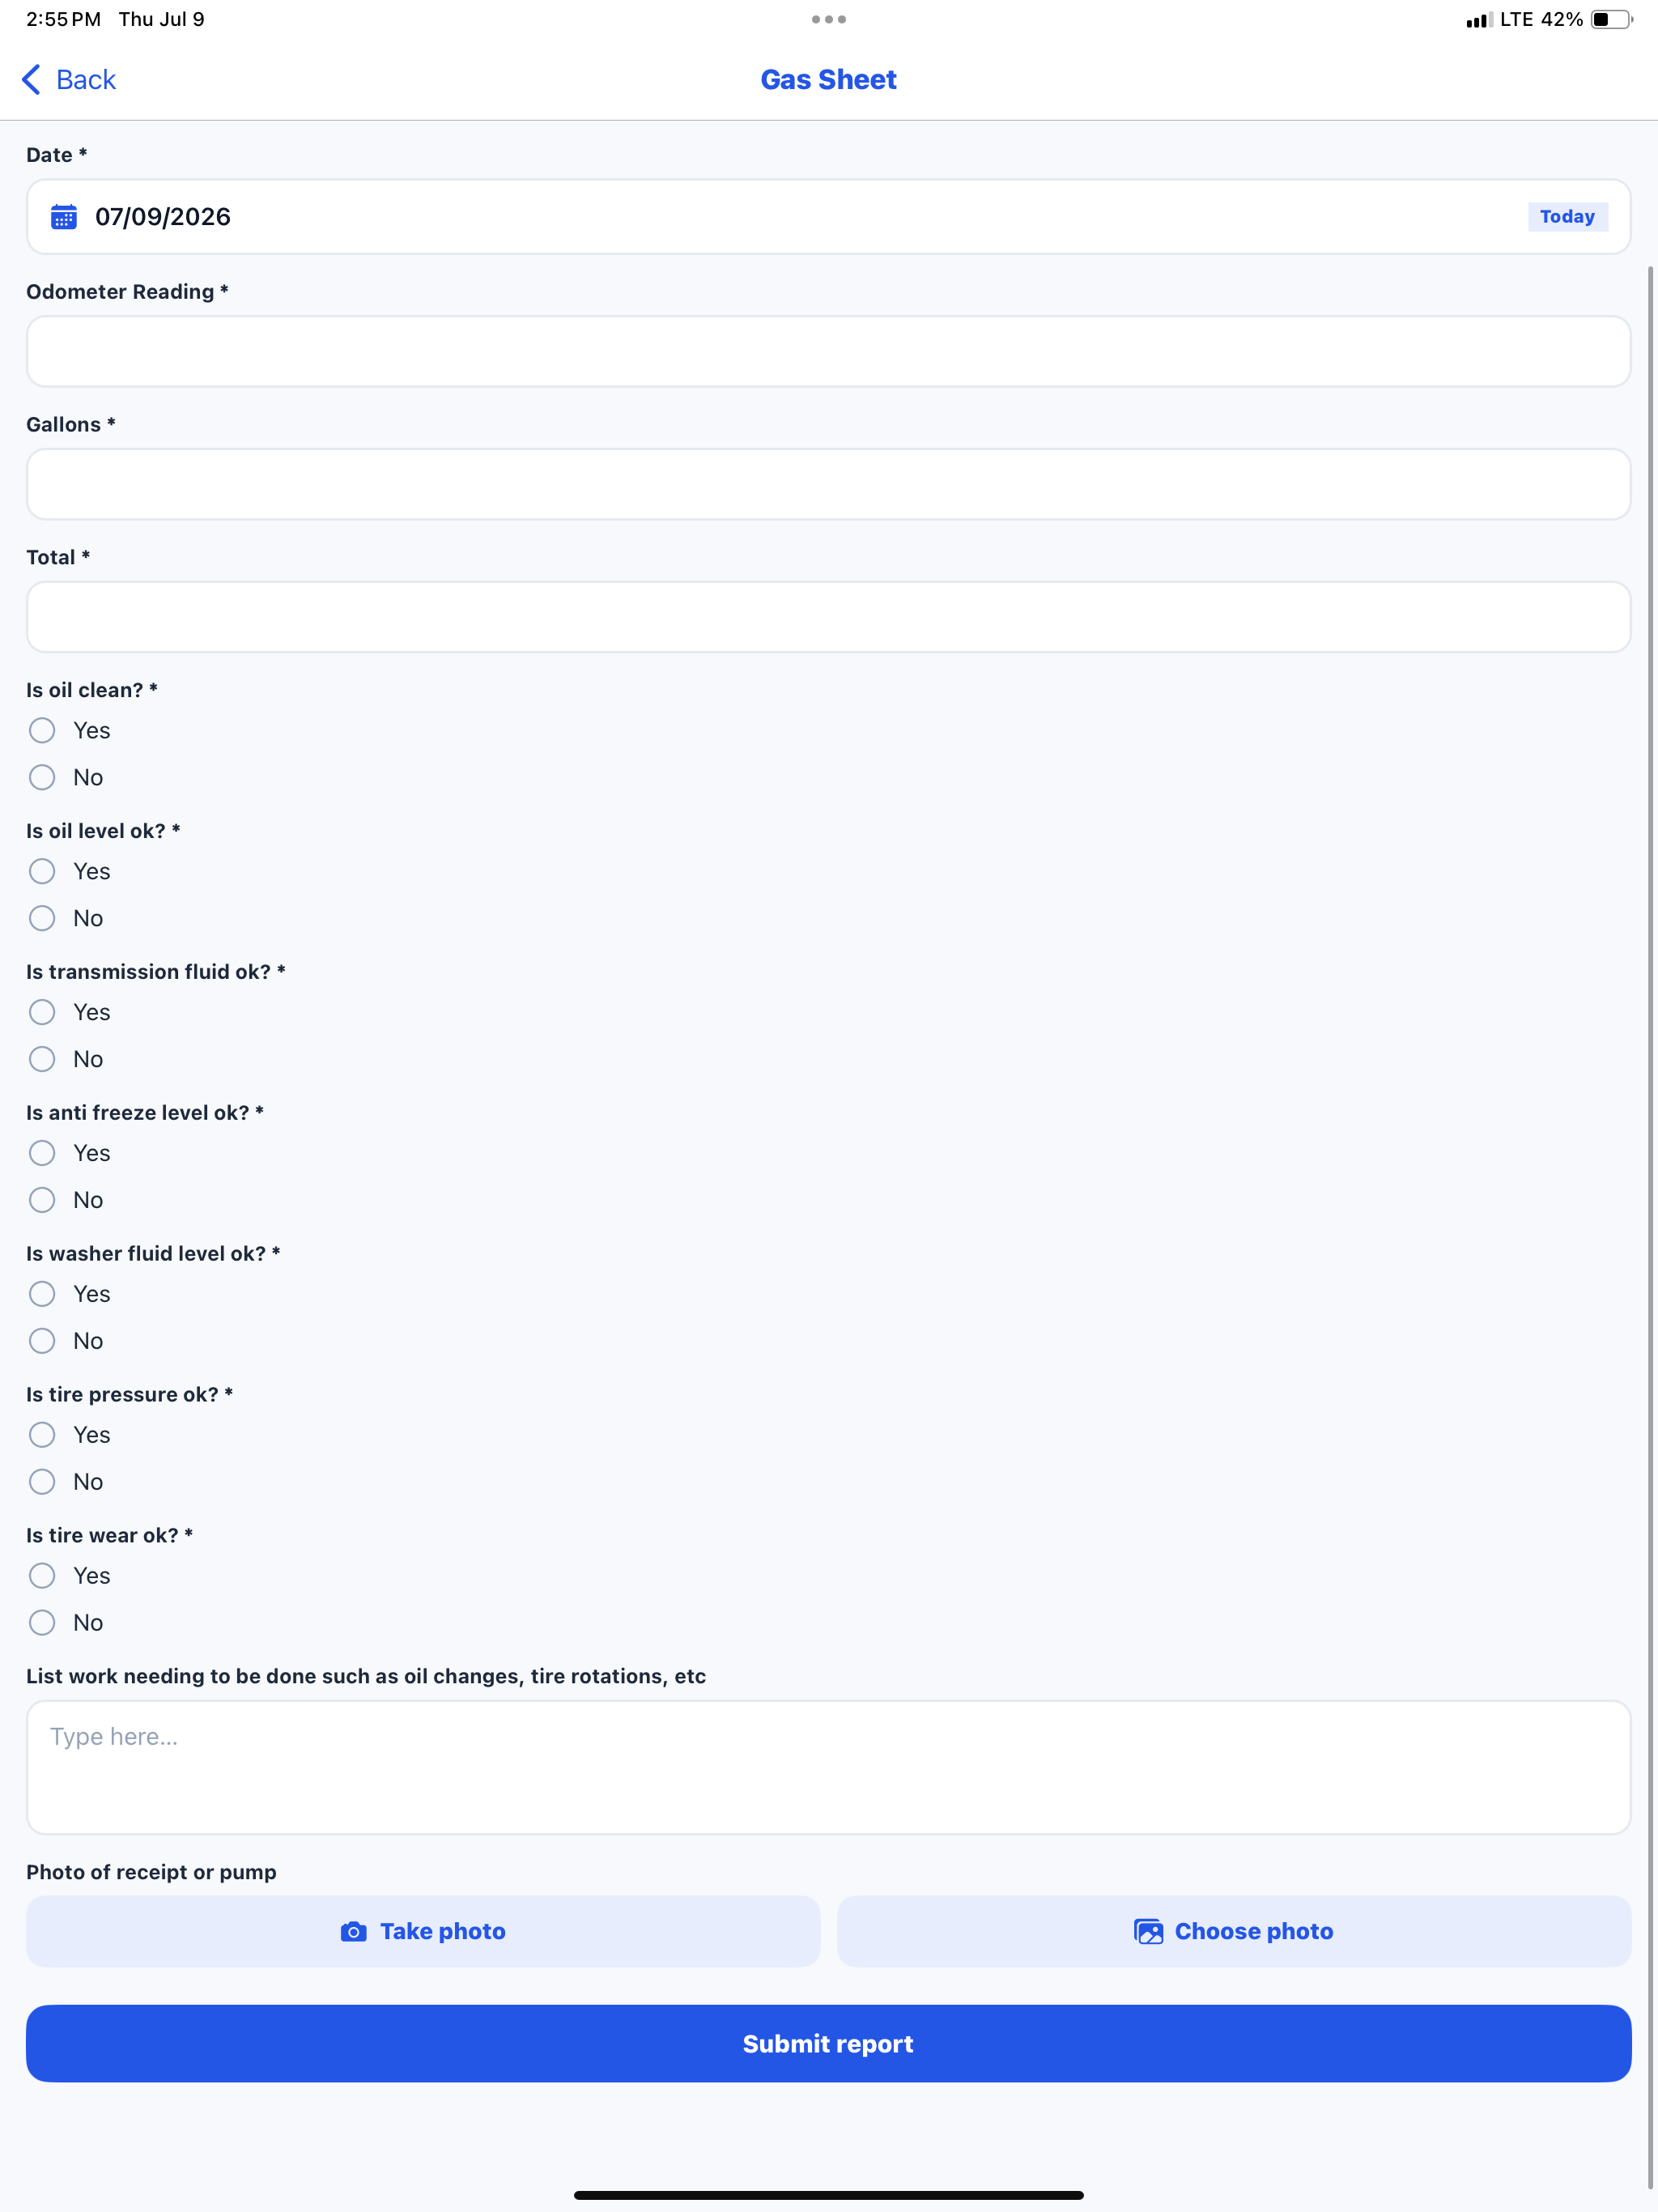Viewport: 1658px width, 2212px height.
Task: Tap the work needed text area
Action: point(829,1768)
